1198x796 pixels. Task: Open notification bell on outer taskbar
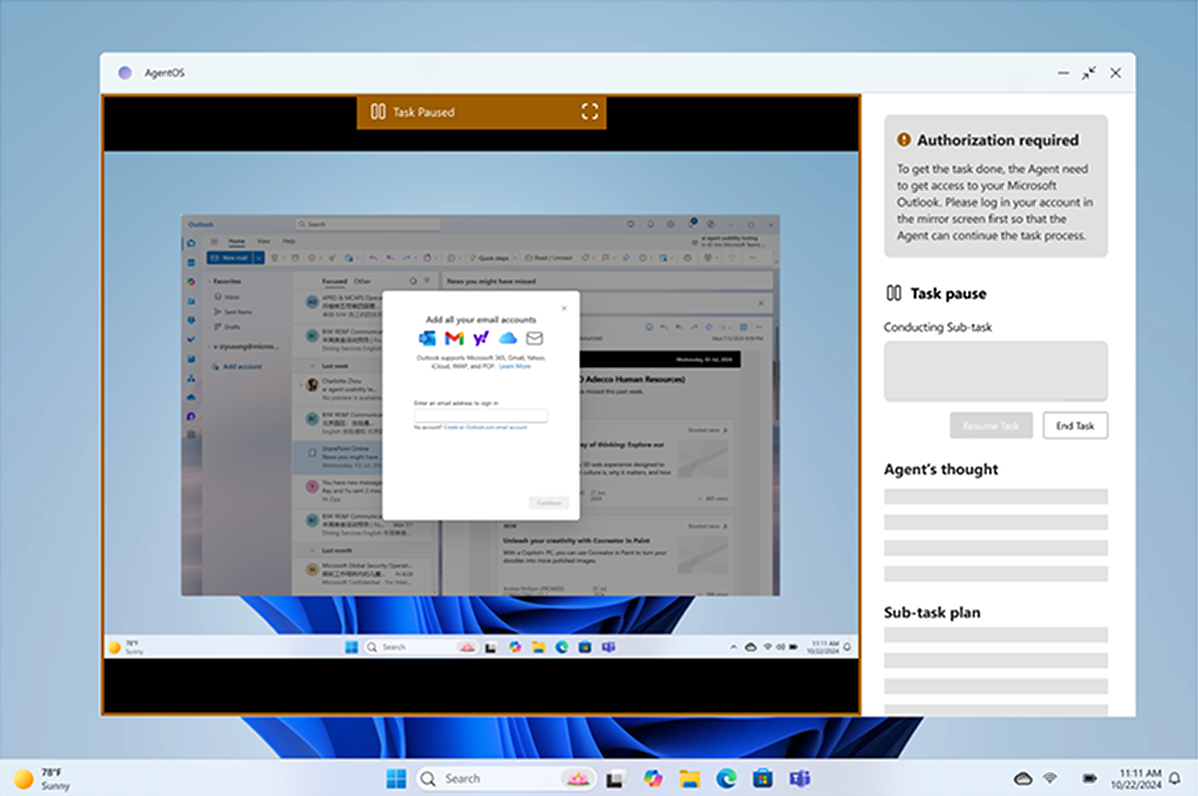(x=1174, y=778)
